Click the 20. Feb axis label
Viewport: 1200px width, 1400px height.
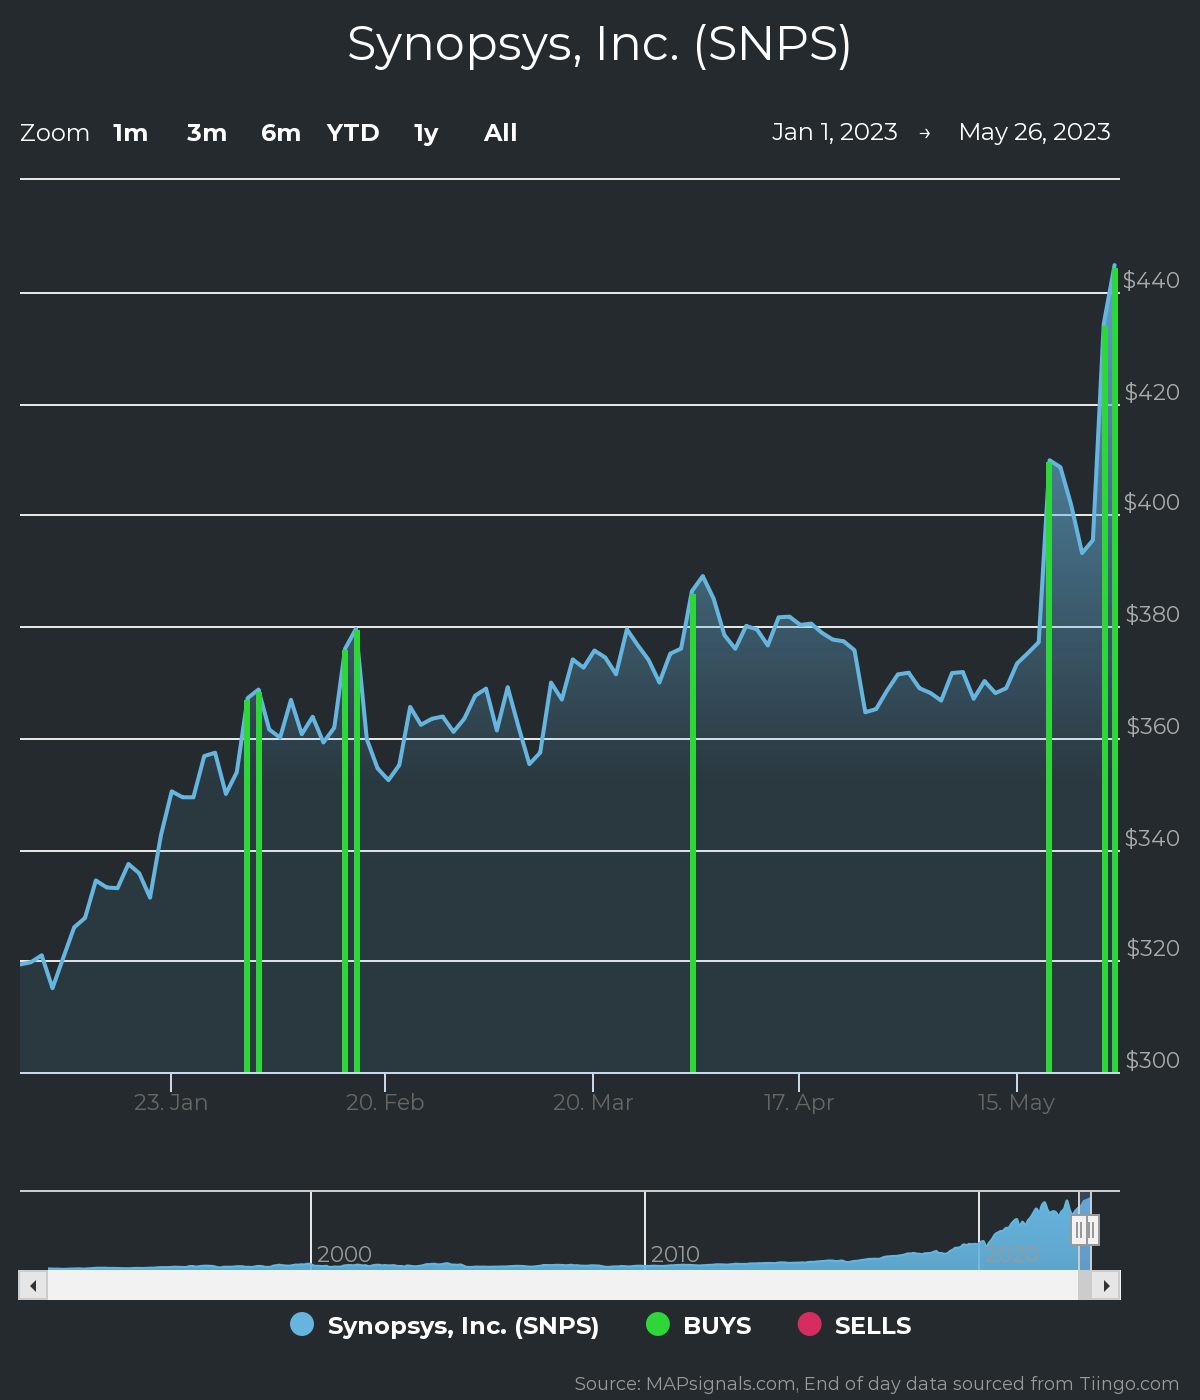[385, 1102]
